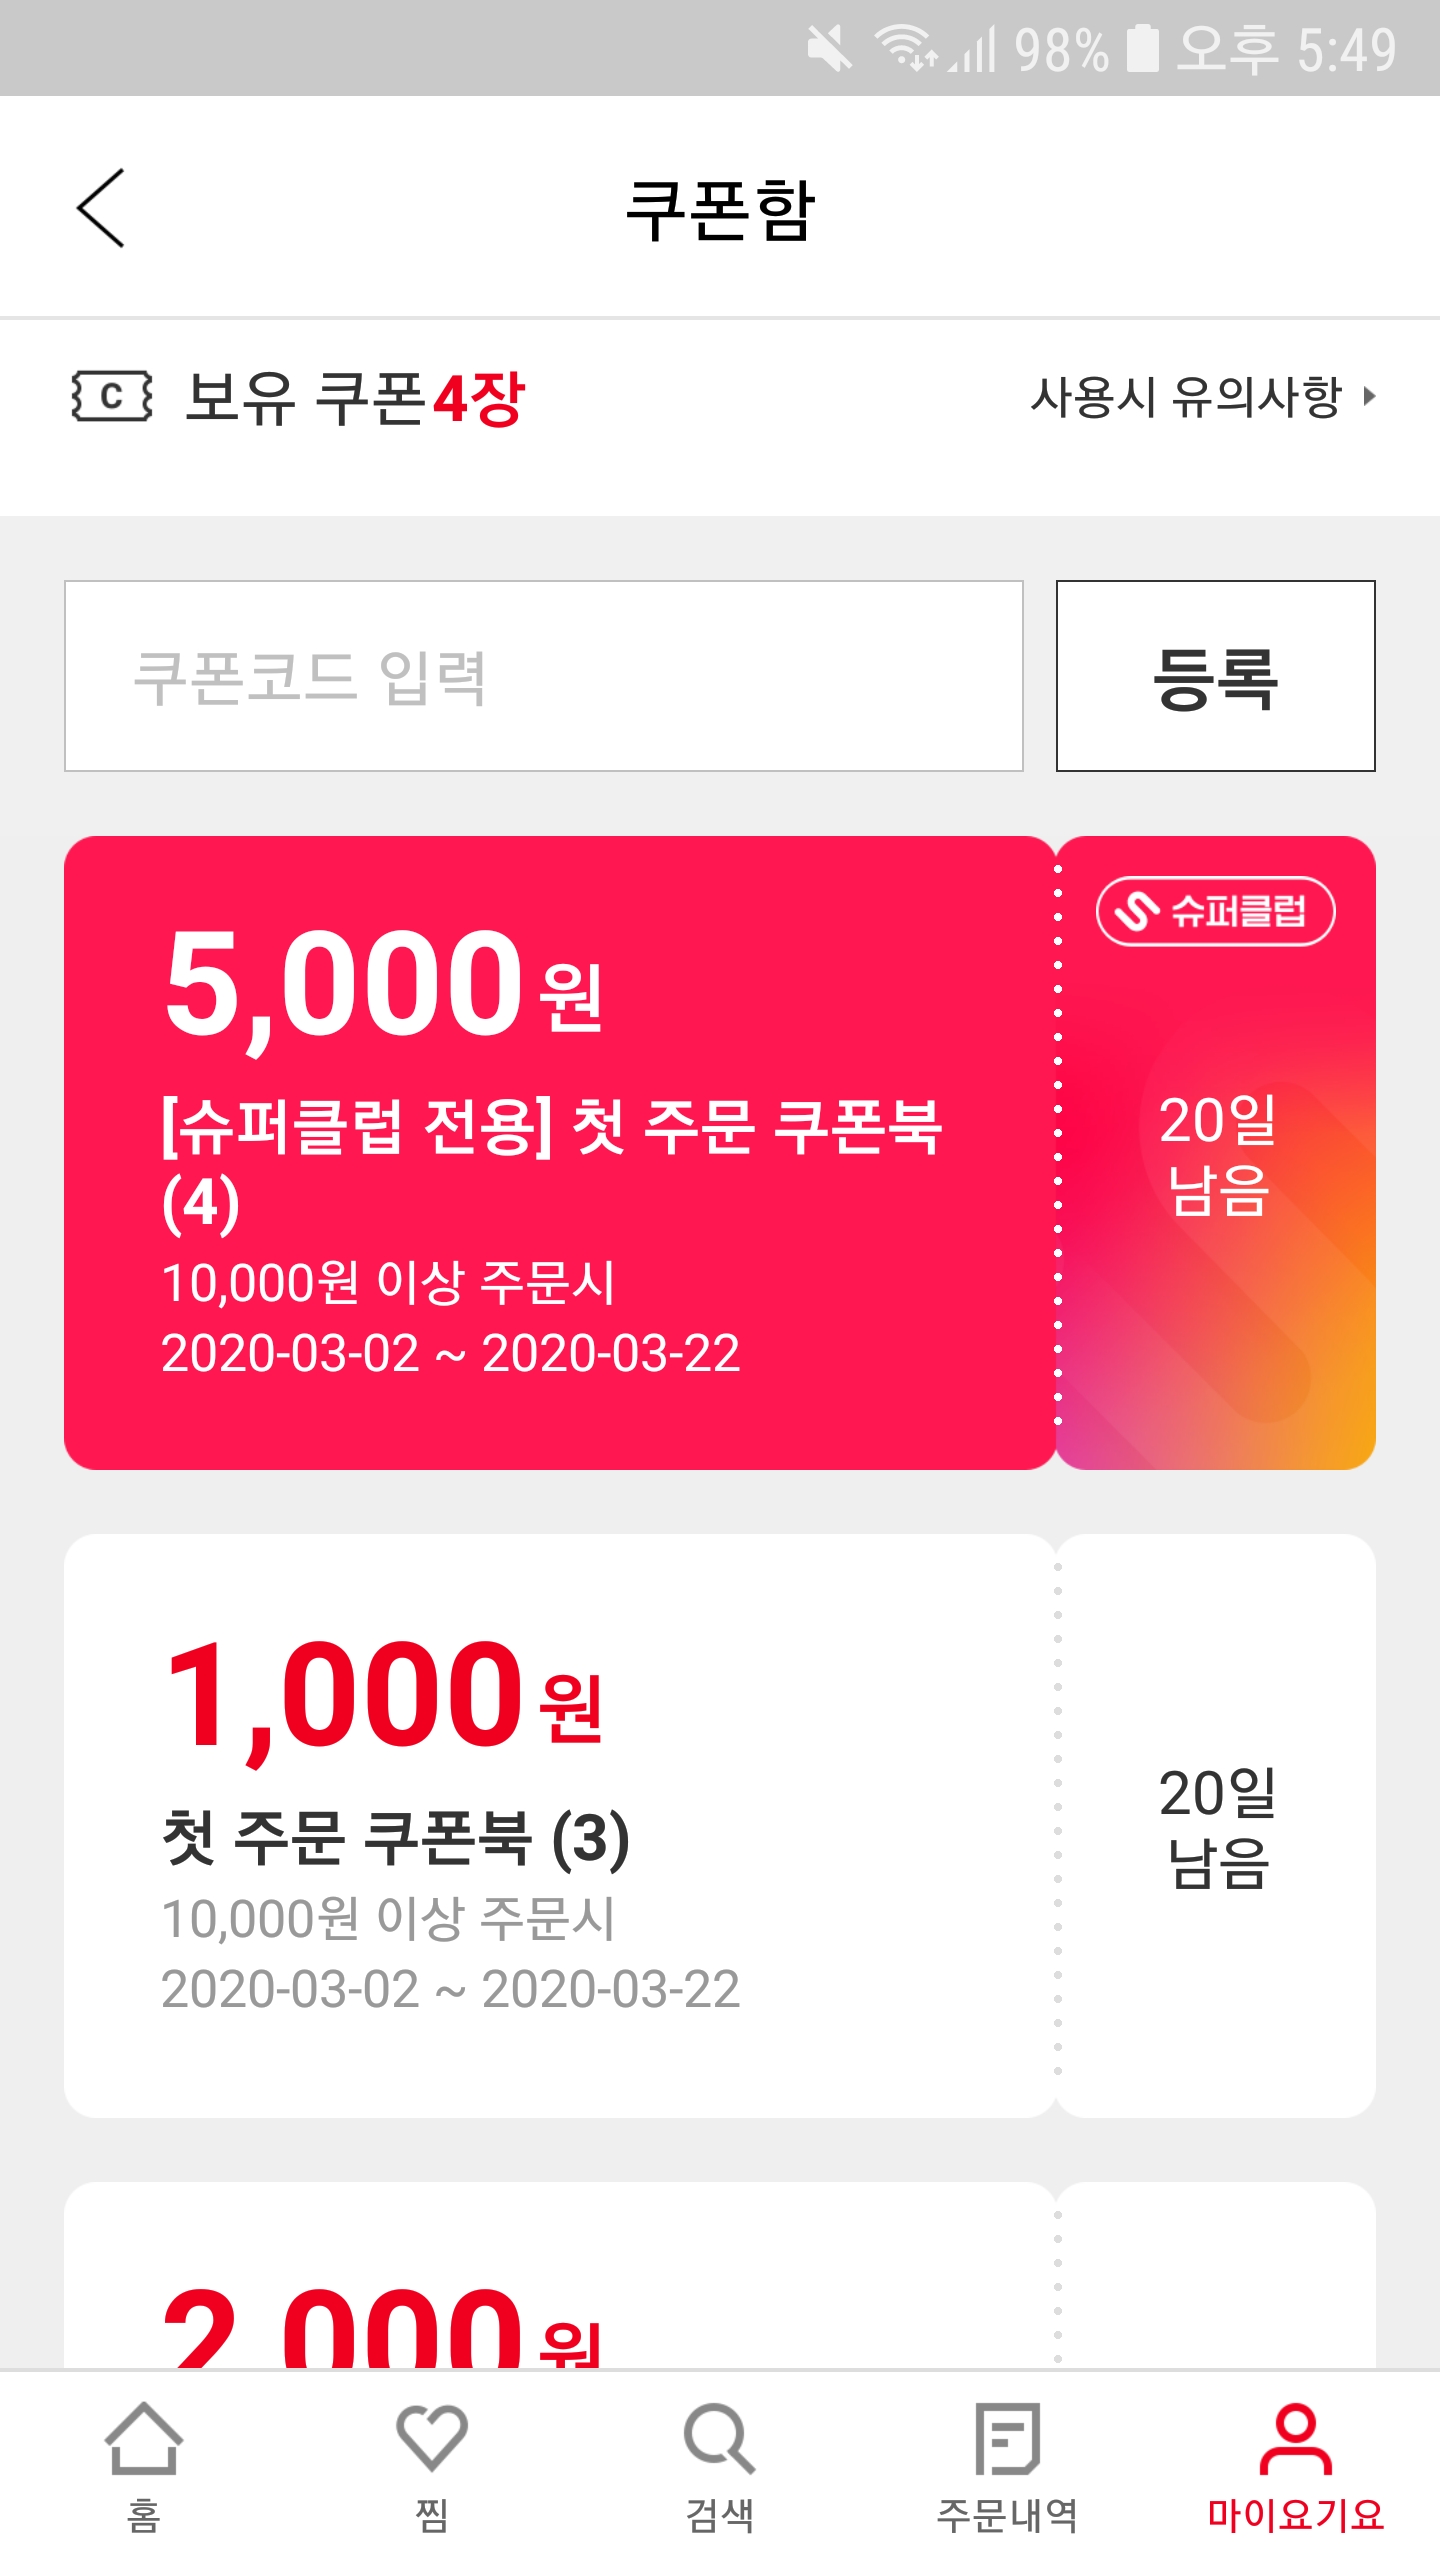Image resolution: width=1440 pixels, height=2560 pixels.
Task: Click the small arrow after 사용시 유의사항
Action: click(1370, 397)
